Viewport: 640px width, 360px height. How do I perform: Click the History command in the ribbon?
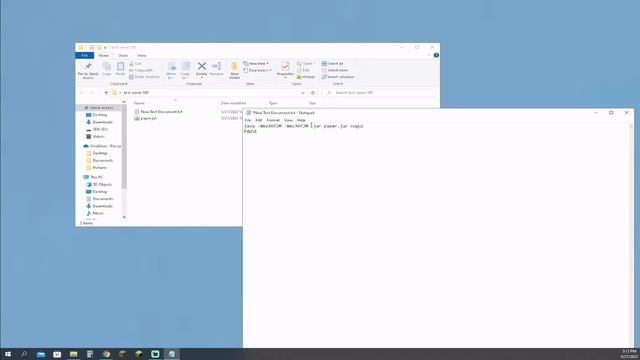pyautogui.click(x=306, y=77)
